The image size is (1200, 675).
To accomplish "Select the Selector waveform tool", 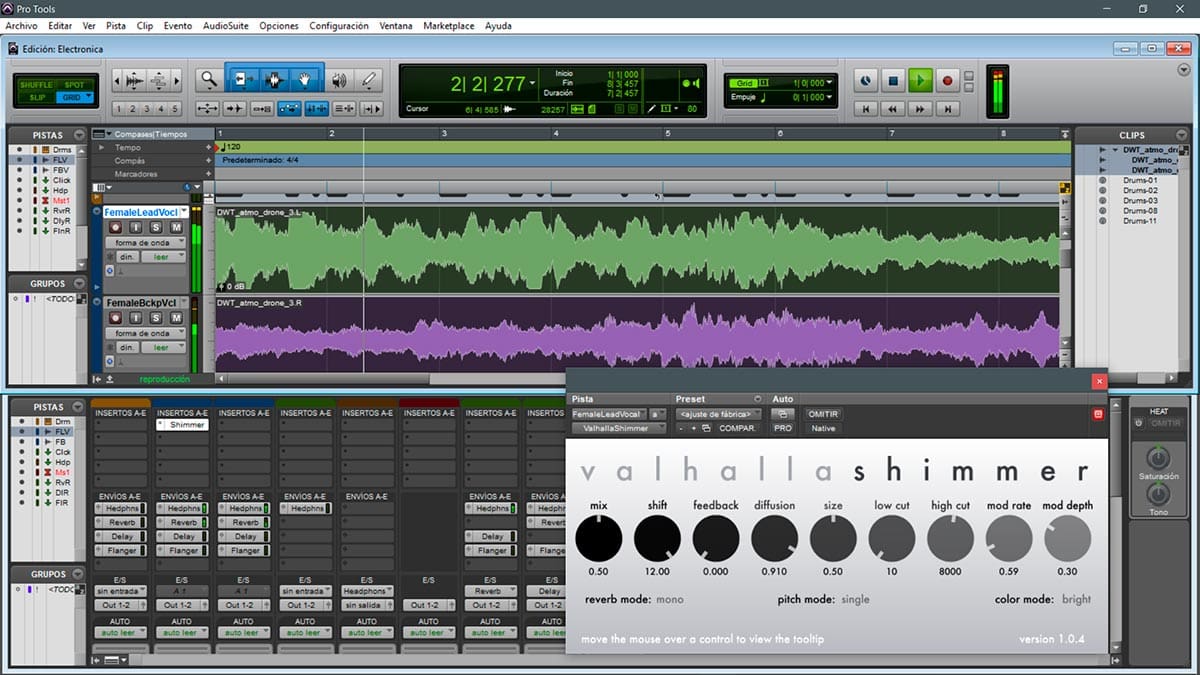I will click(273, 80).
